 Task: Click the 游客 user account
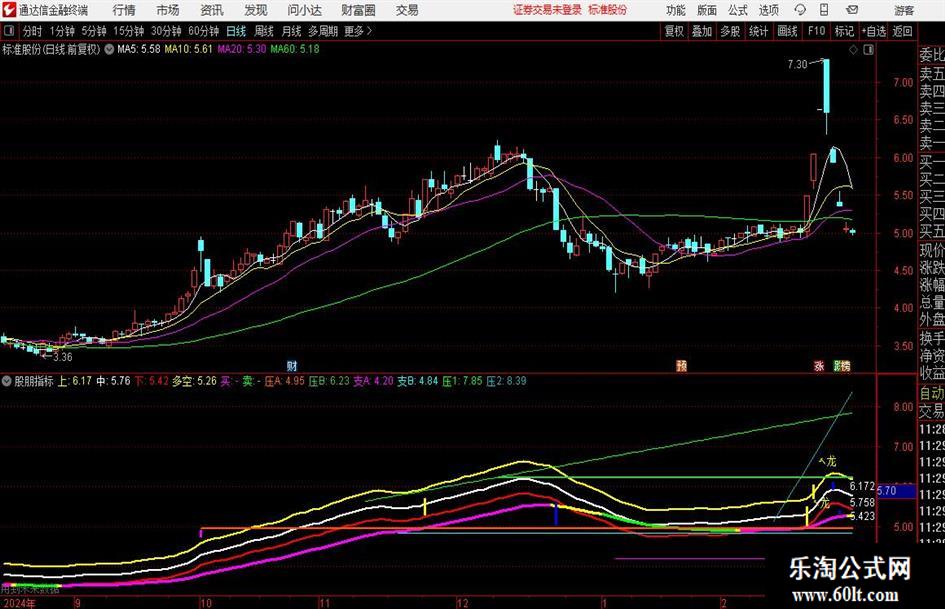pos(903,10)
